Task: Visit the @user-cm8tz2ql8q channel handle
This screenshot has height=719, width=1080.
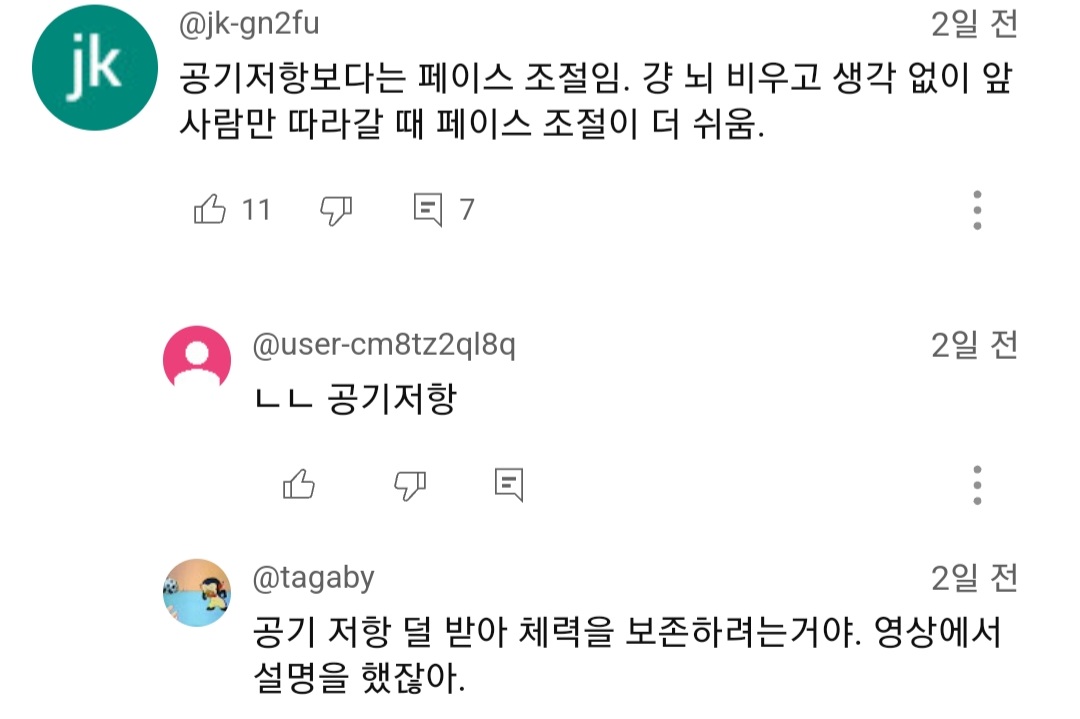Action: click(385, 346)
